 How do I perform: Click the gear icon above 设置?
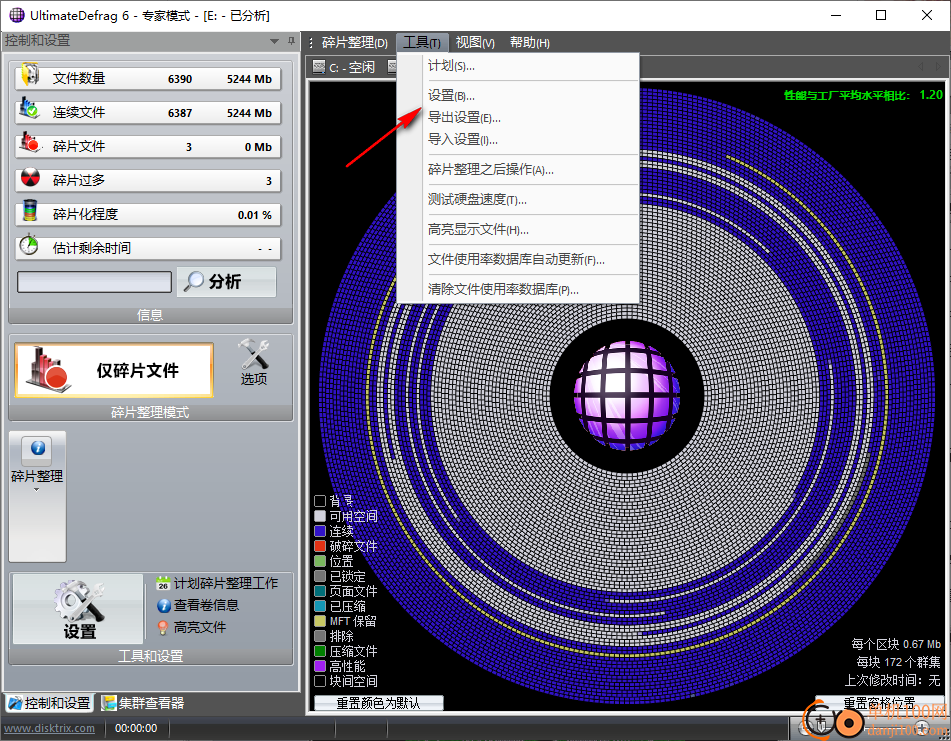tap(79, 600)
